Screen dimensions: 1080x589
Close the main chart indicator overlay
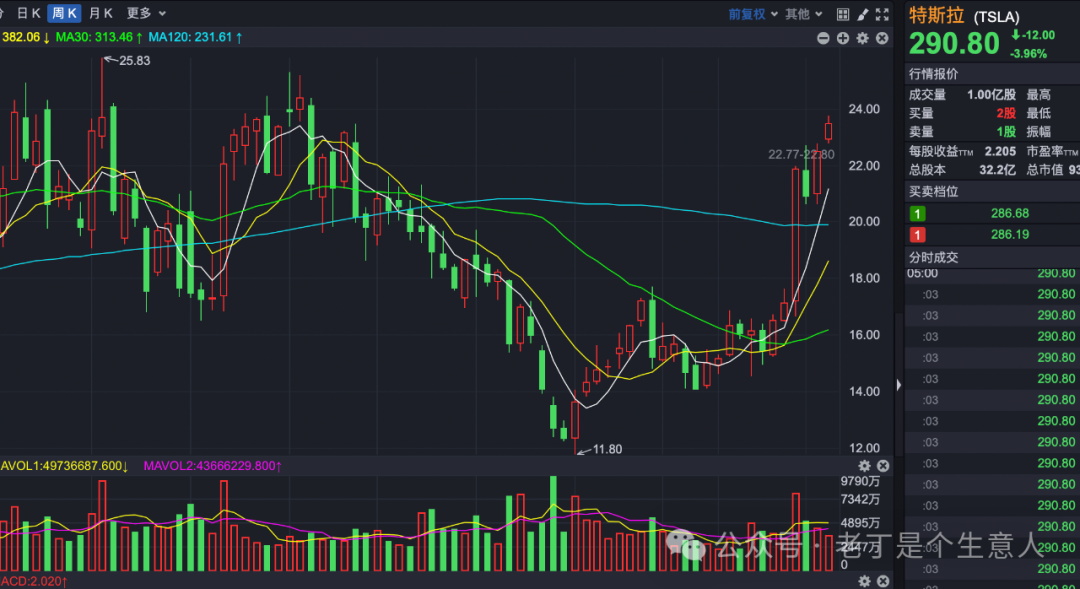tap(882, 38)
